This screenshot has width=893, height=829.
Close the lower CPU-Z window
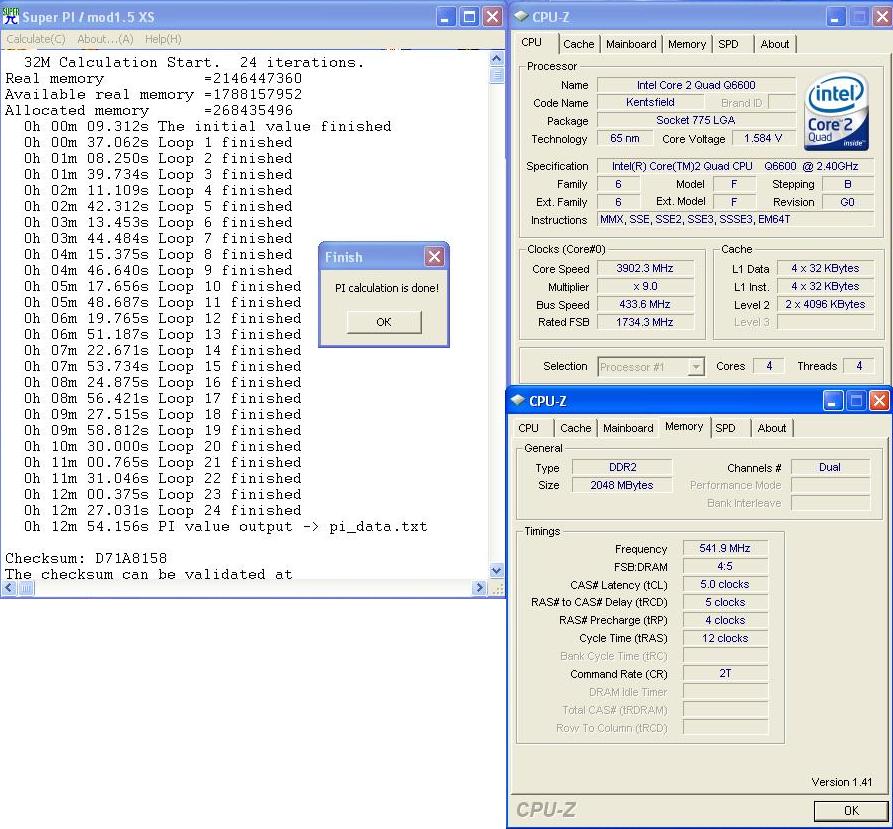tap(879, 401)
